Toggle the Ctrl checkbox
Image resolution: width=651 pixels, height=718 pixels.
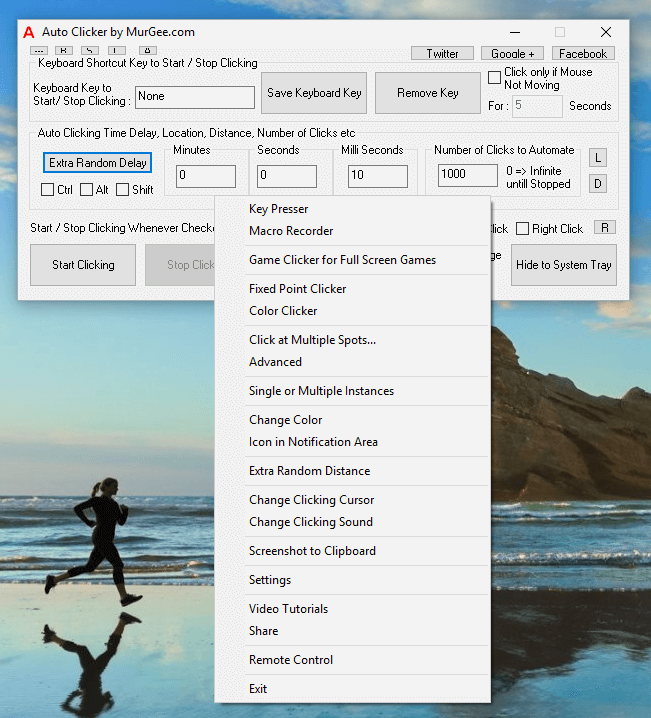[x=48, y=190]
